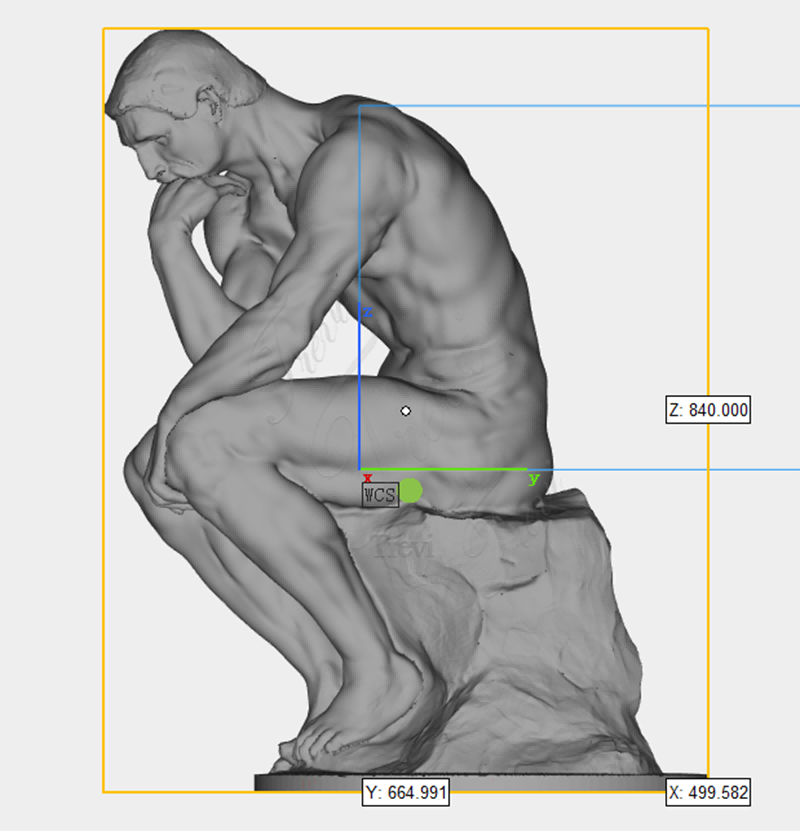Viewport: 800px width, 831px height.
Task: Select the WCS label box
Action: (380, 495)
